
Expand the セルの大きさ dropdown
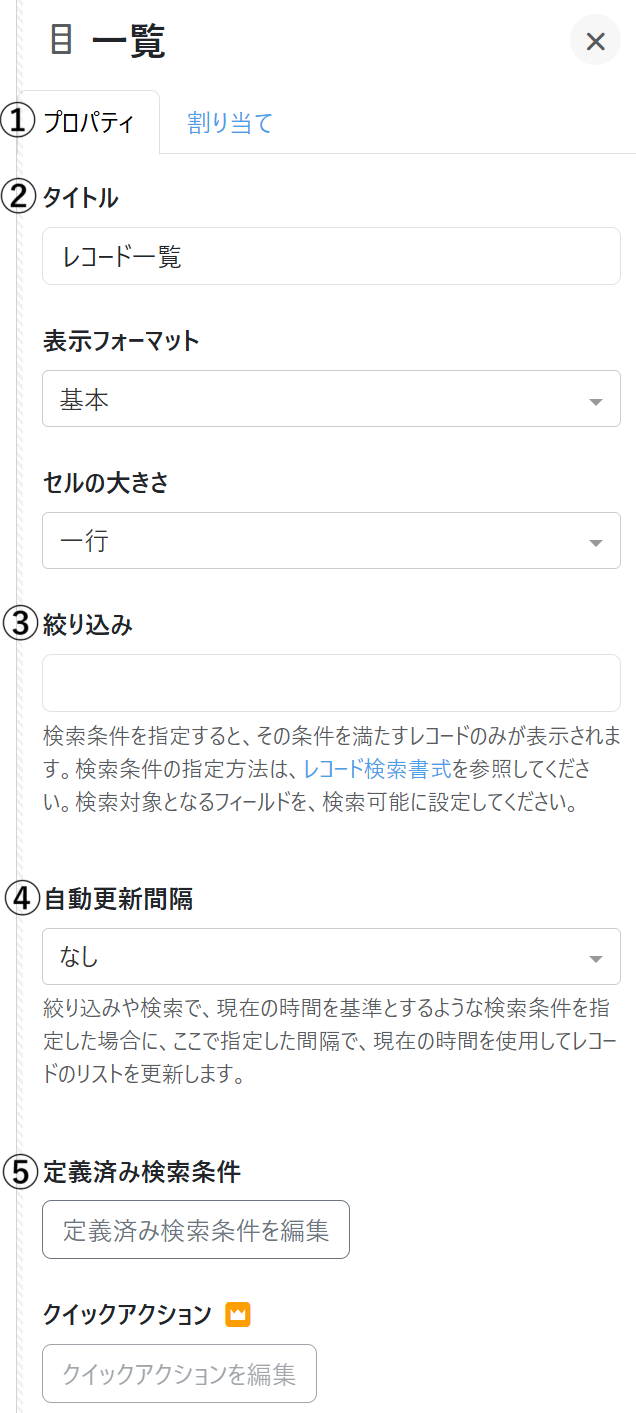click(331, 541)
